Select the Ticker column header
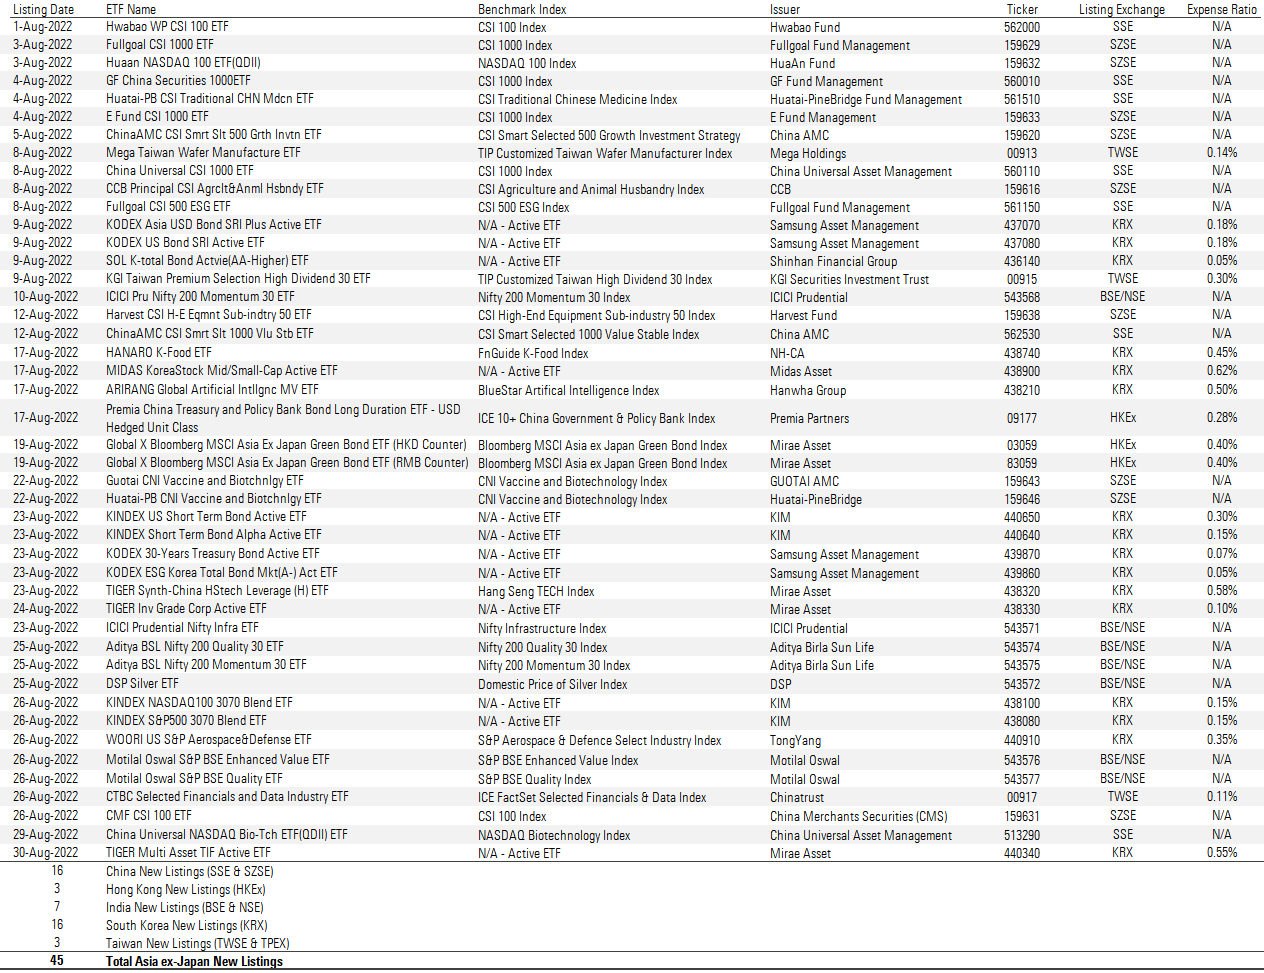 pyautogui.click(x=1022, y=9)
